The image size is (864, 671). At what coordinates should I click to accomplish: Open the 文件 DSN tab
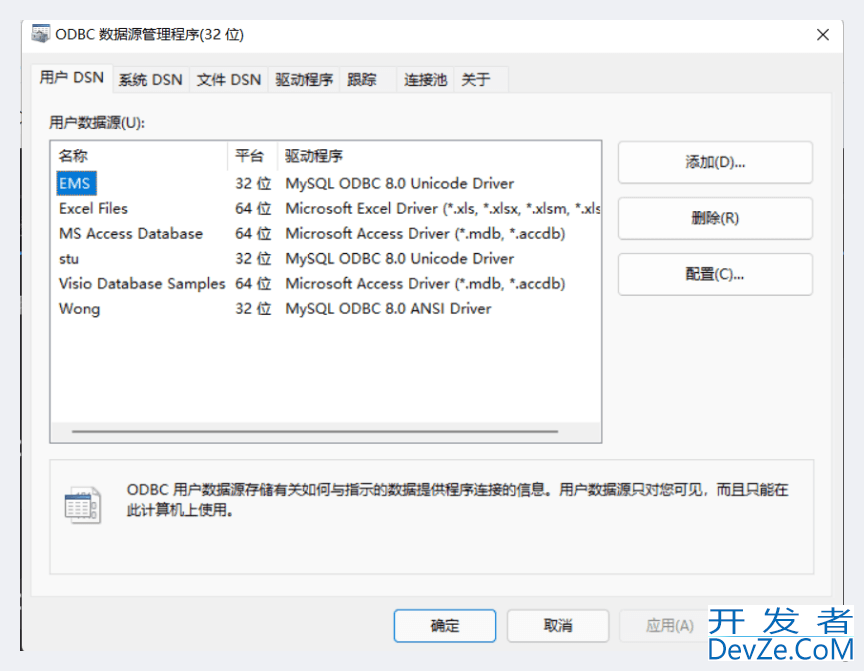229,80
